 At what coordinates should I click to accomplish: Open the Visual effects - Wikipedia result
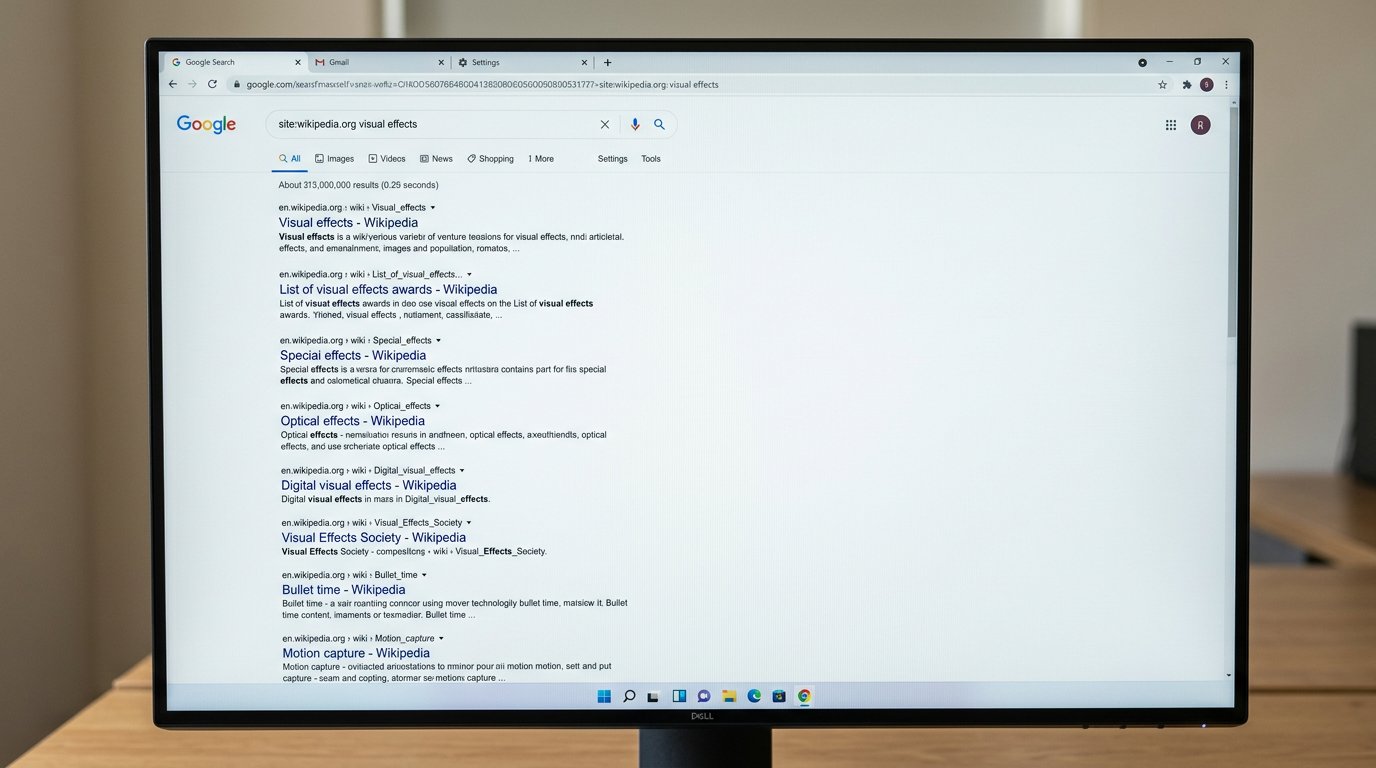tap(348, 223)
